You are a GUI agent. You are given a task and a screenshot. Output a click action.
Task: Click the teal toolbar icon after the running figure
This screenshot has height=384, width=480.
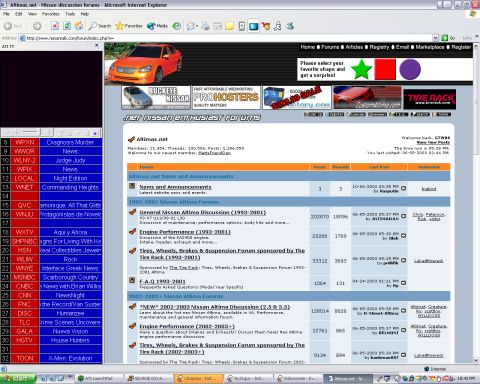point(290,26)
